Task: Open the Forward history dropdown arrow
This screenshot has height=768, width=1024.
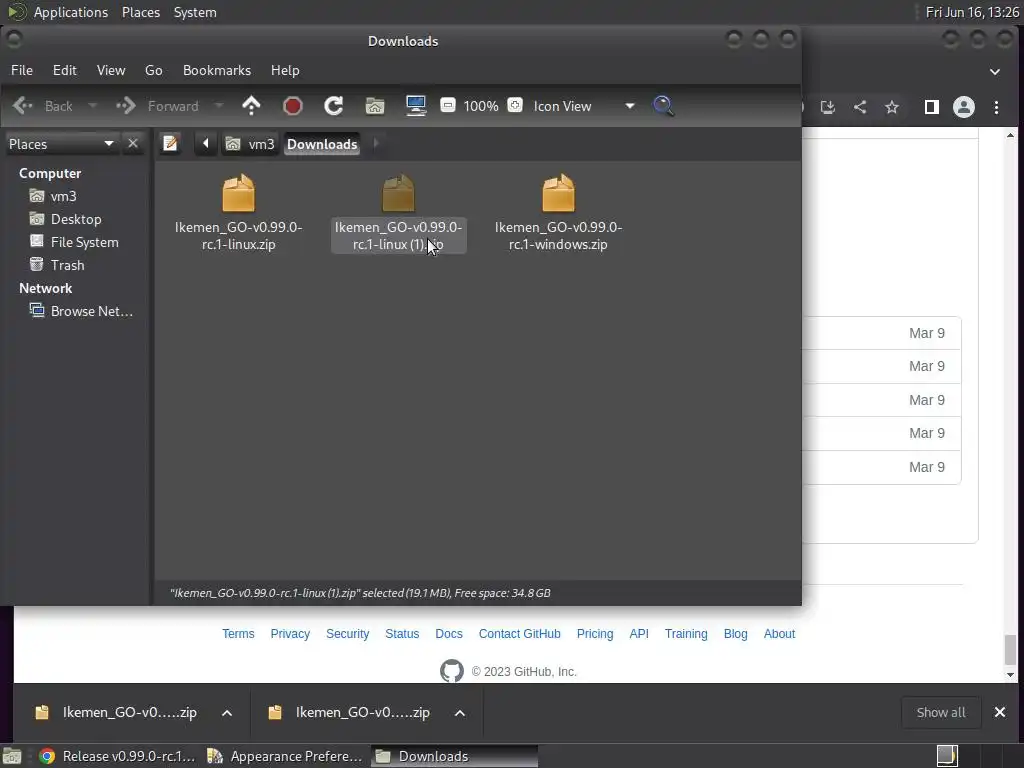Action: point(219,106)
